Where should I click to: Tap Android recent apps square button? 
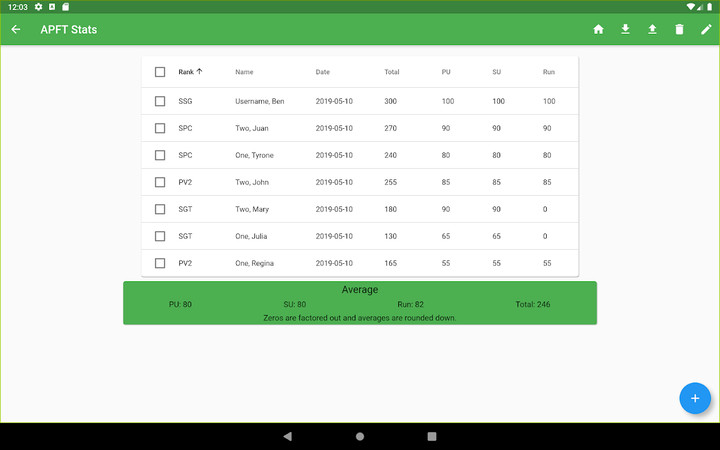(x=432, y=436)
